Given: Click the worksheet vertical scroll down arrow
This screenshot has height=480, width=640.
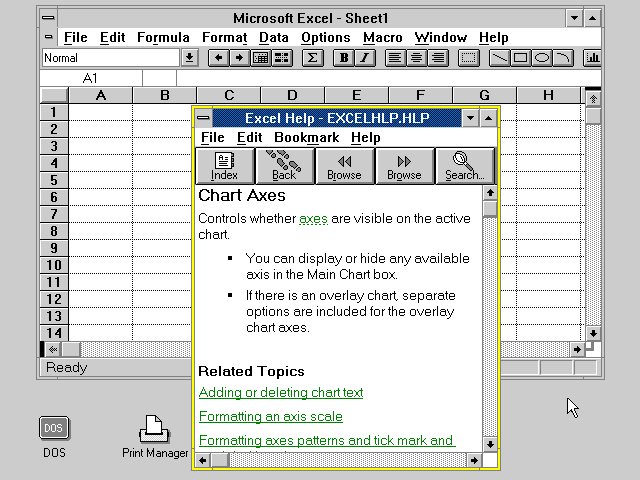Looking at the screenshot, I should pos(593,333).
